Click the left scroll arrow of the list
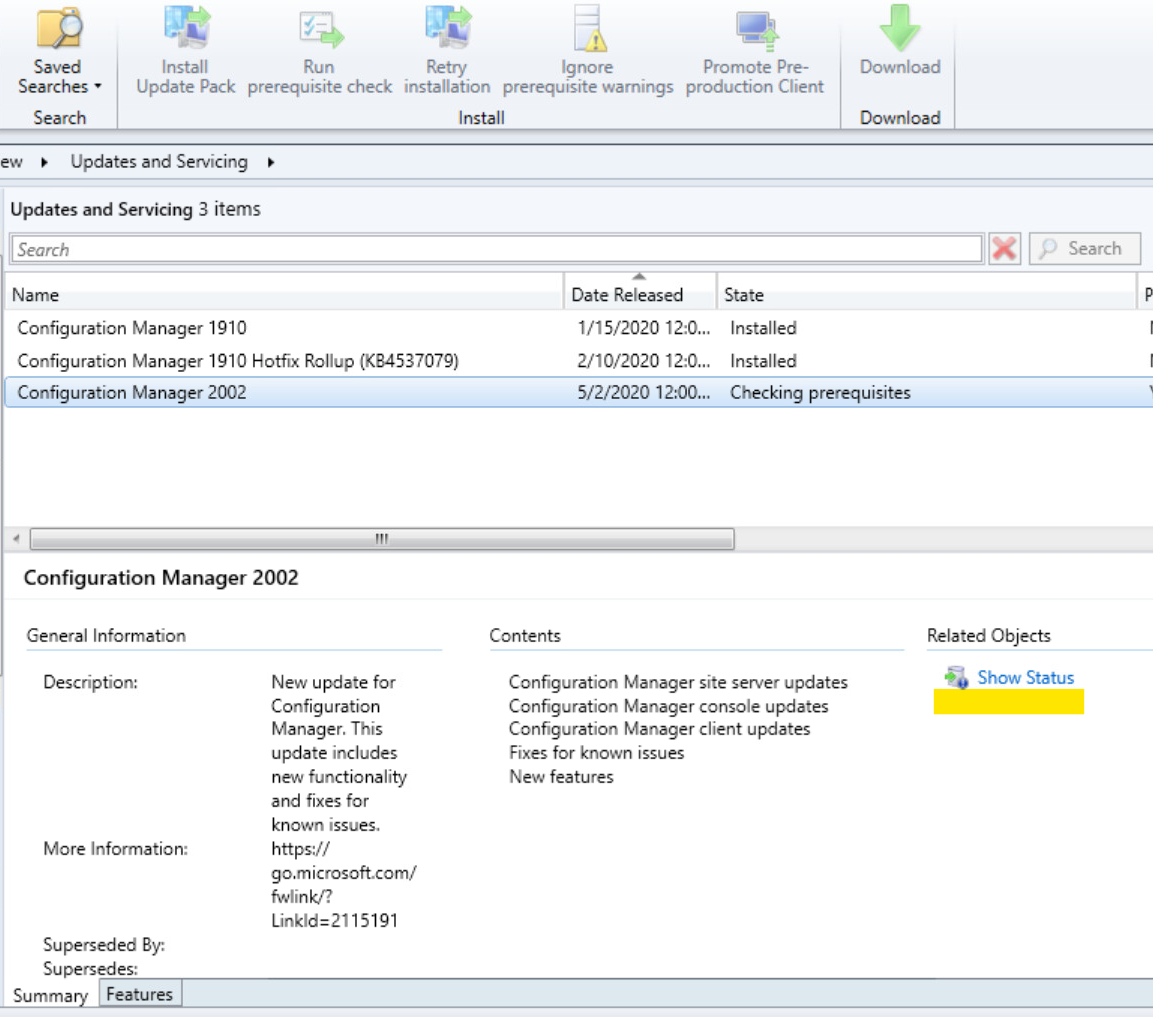This screenshot has width=1153, height=1017. pos(16,539)
